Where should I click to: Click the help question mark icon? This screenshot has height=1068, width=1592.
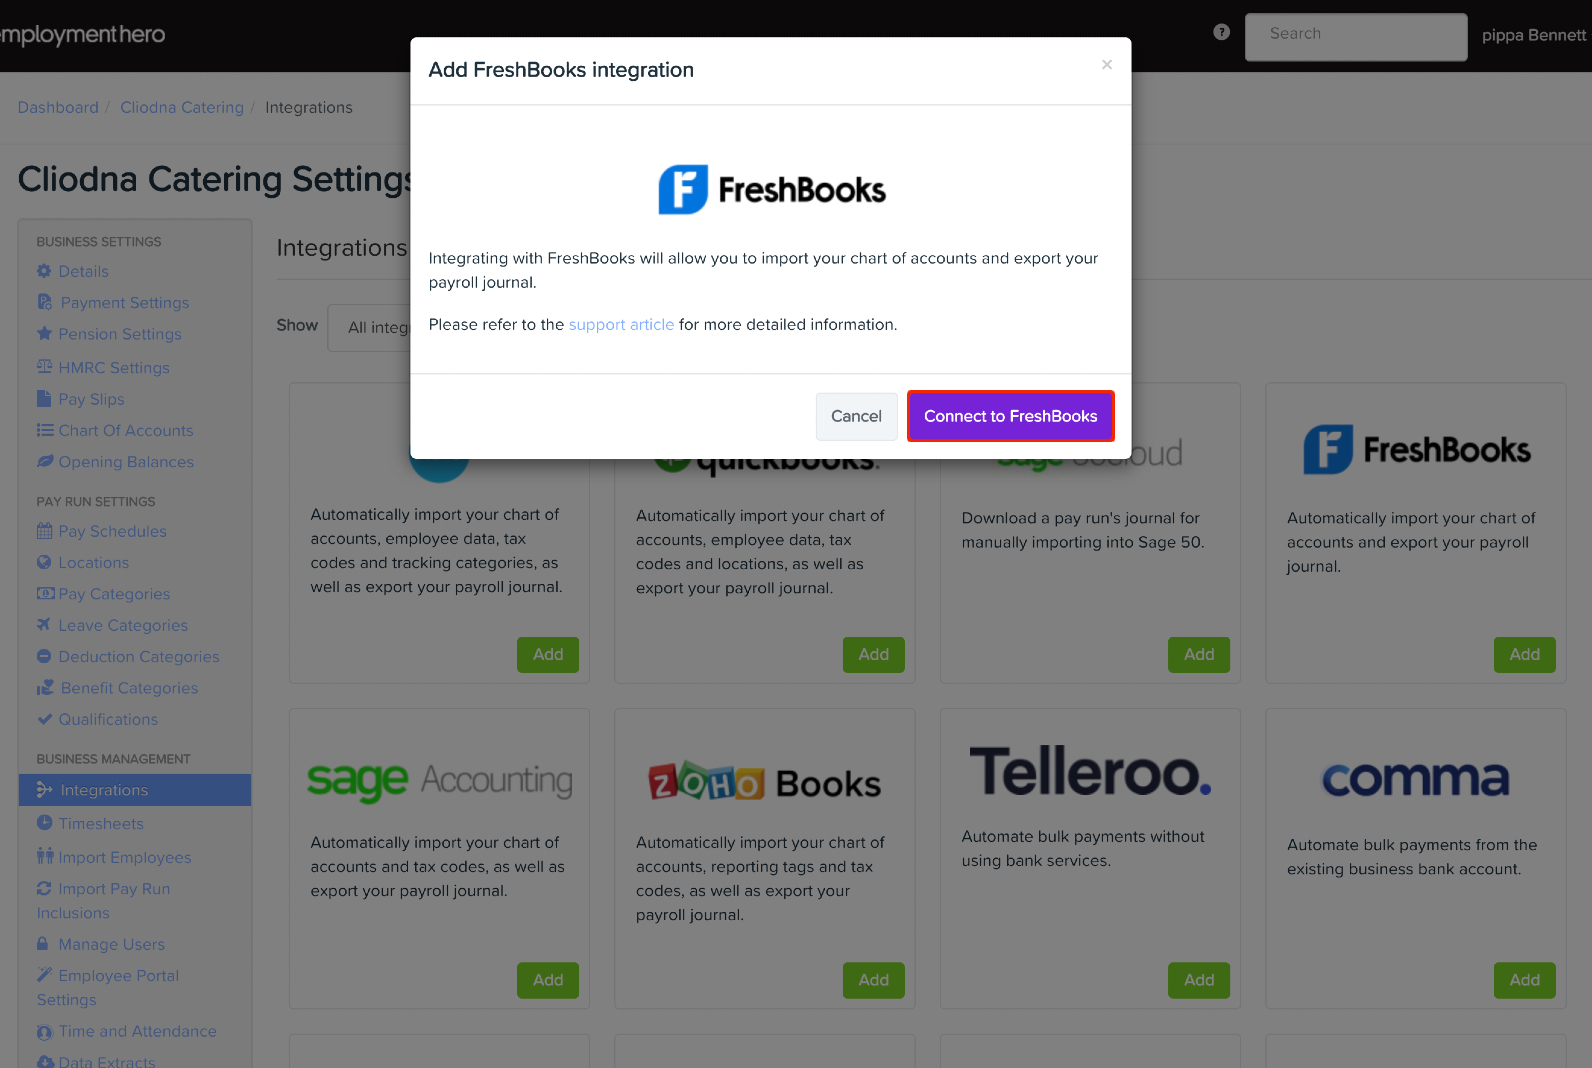pyautogui.click(x=1221, y=32)
